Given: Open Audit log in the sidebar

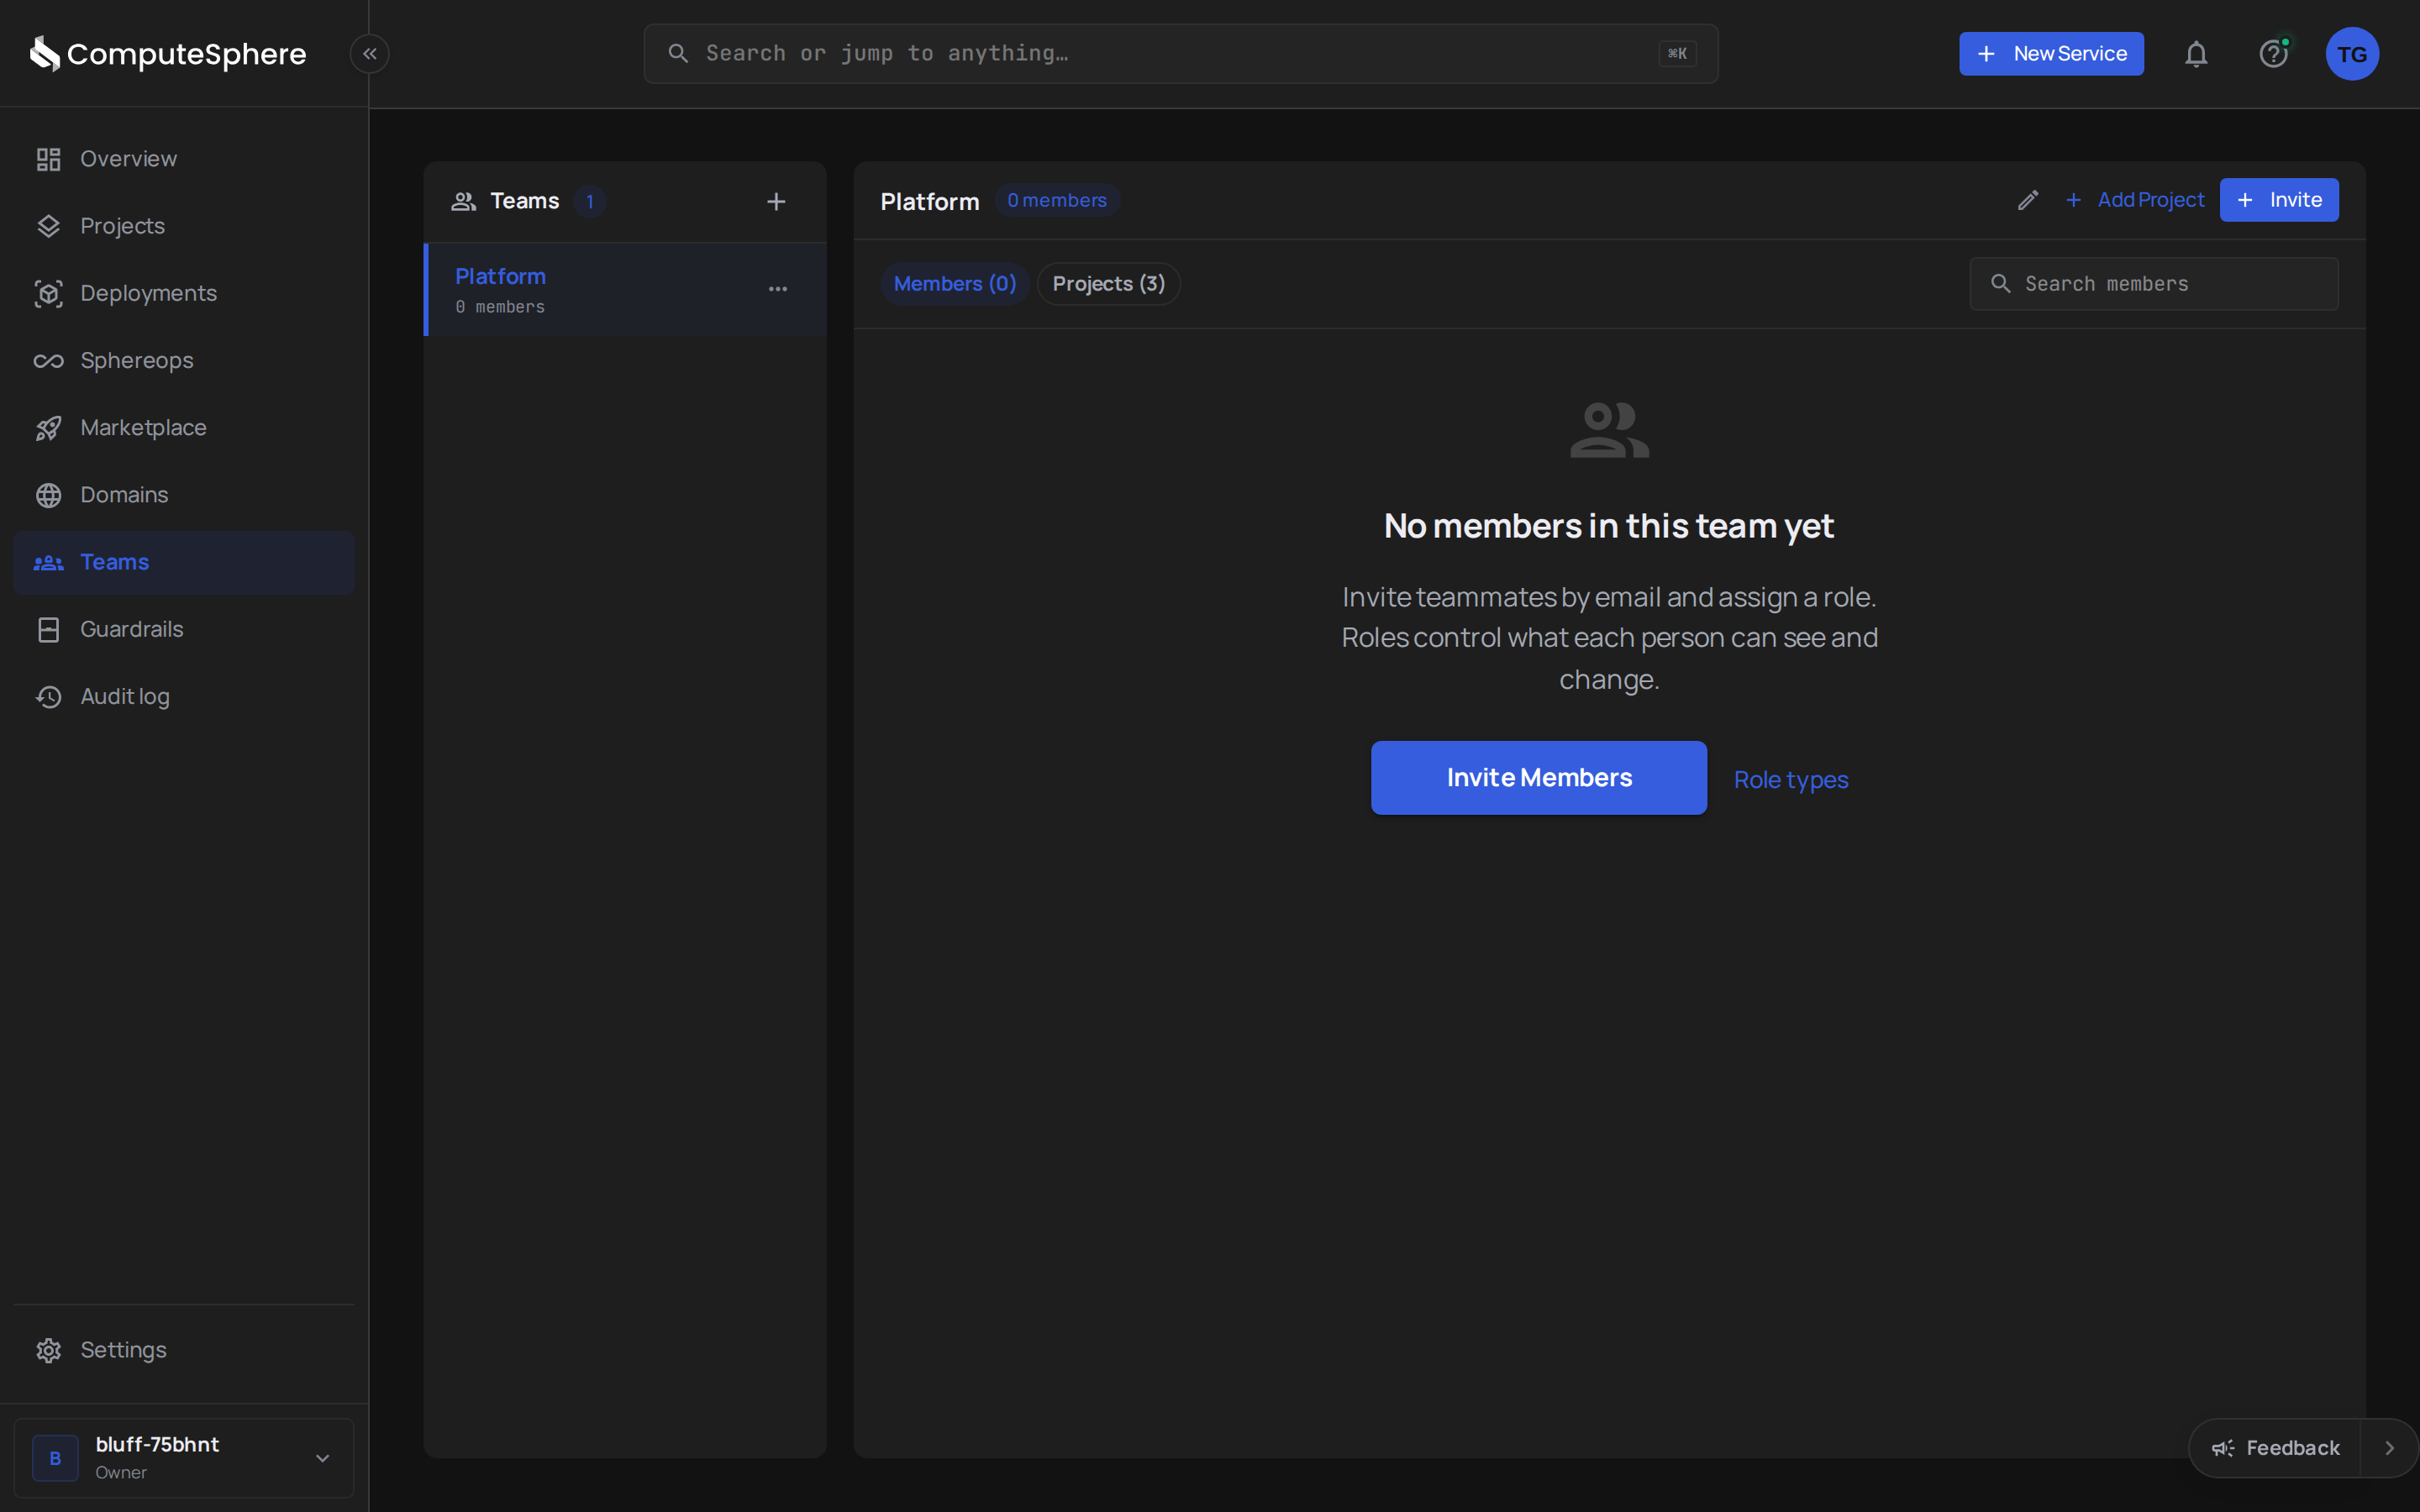Looking at the screenshot, I should [184, 696].
